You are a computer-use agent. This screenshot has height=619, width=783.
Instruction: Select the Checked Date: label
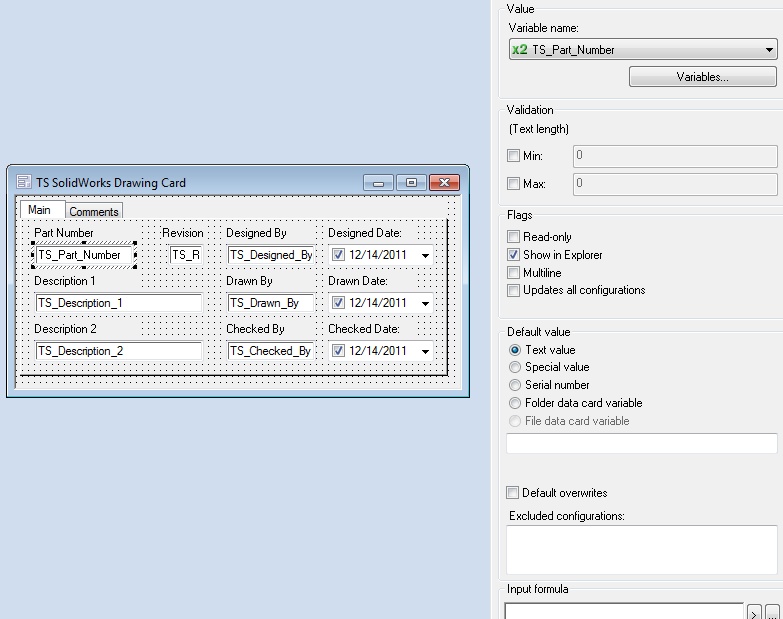[364, 328]
